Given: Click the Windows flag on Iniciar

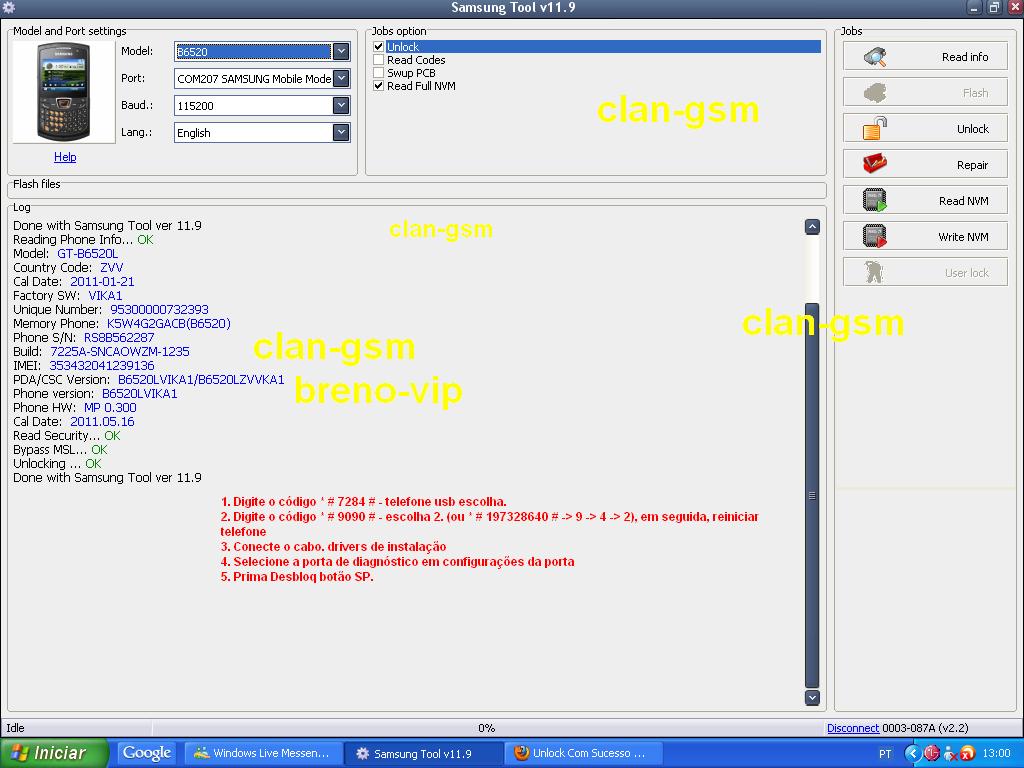Looking at the screenshot, I should pos(19,753).
